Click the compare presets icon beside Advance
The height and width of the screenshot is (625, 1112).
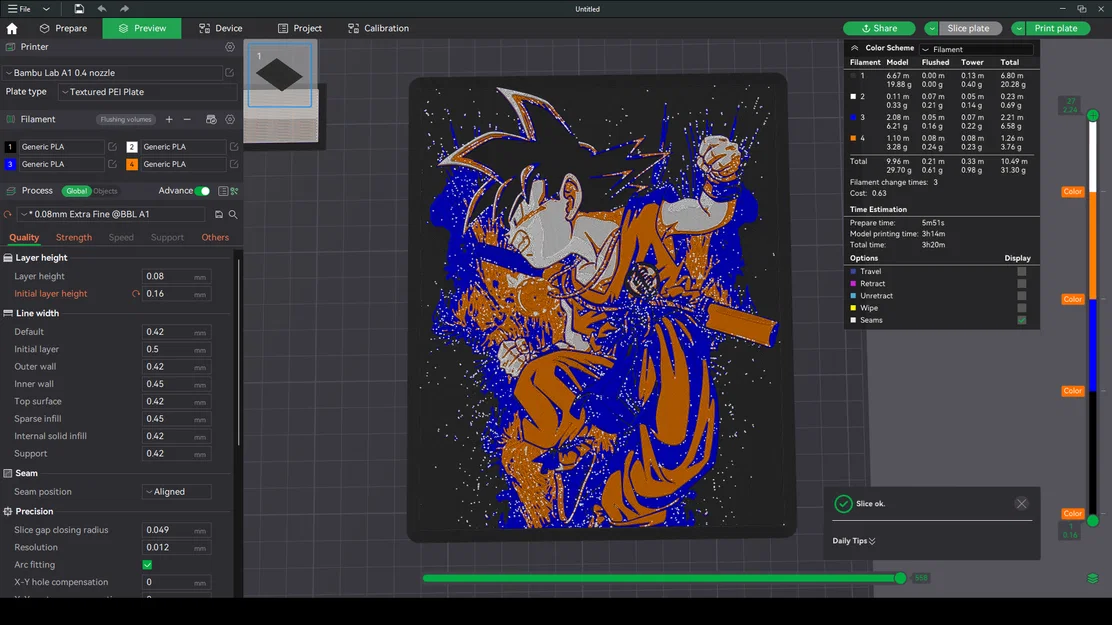click(234, 191)
